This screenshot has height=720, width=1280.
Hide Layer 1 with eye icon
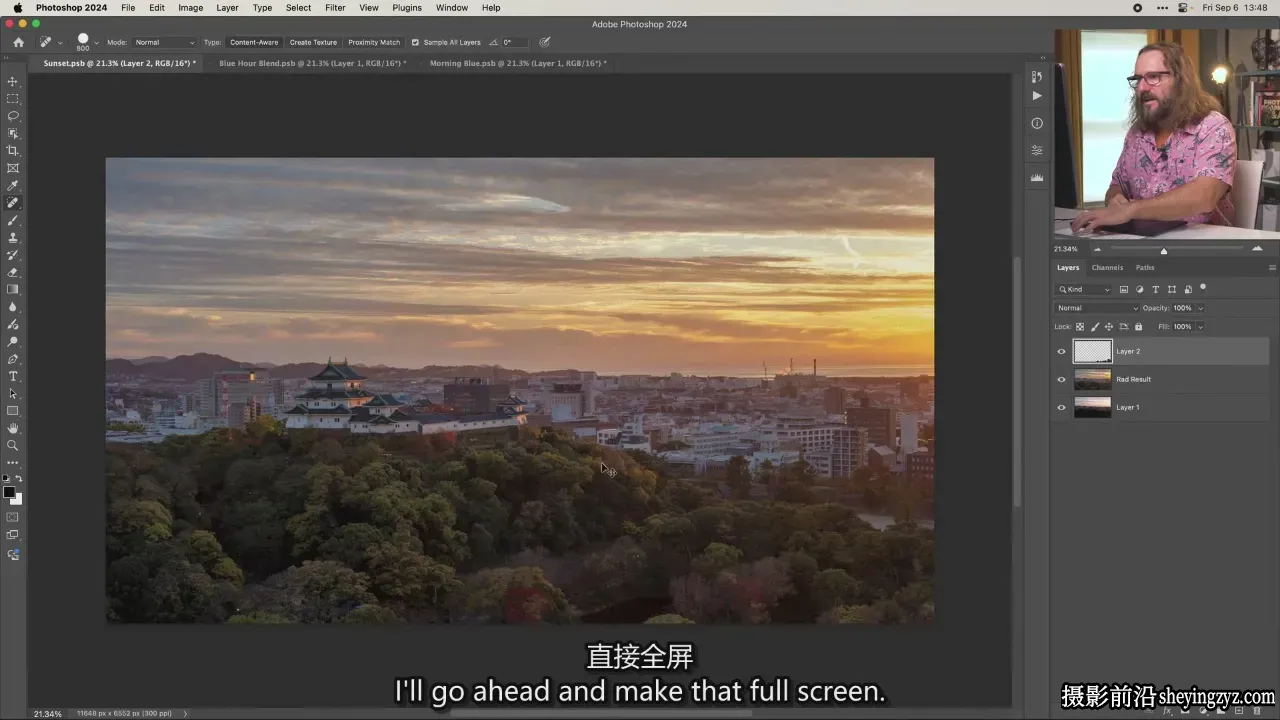[x=1061, y=407]
